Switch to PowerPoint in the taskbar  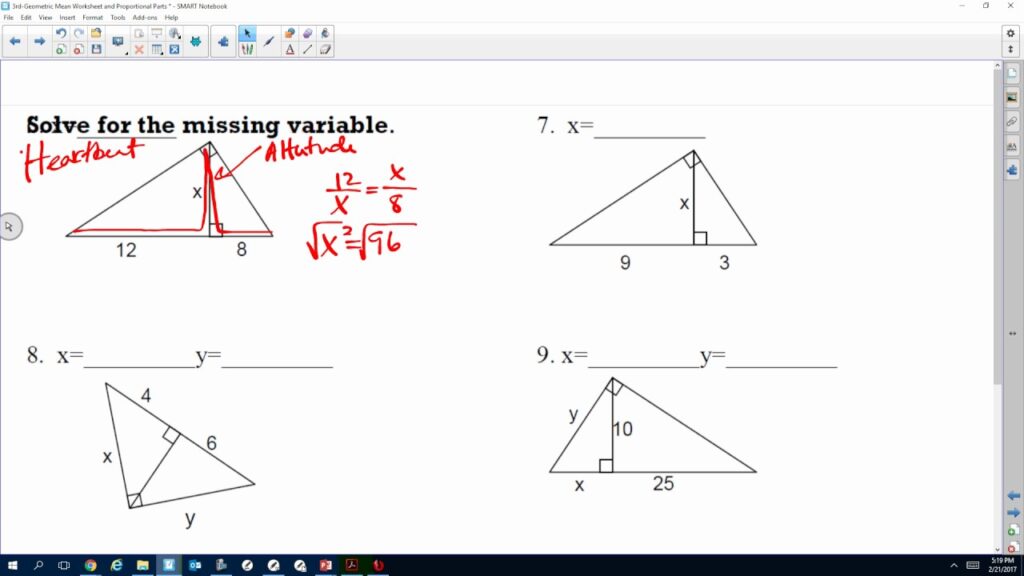(325, 565)
